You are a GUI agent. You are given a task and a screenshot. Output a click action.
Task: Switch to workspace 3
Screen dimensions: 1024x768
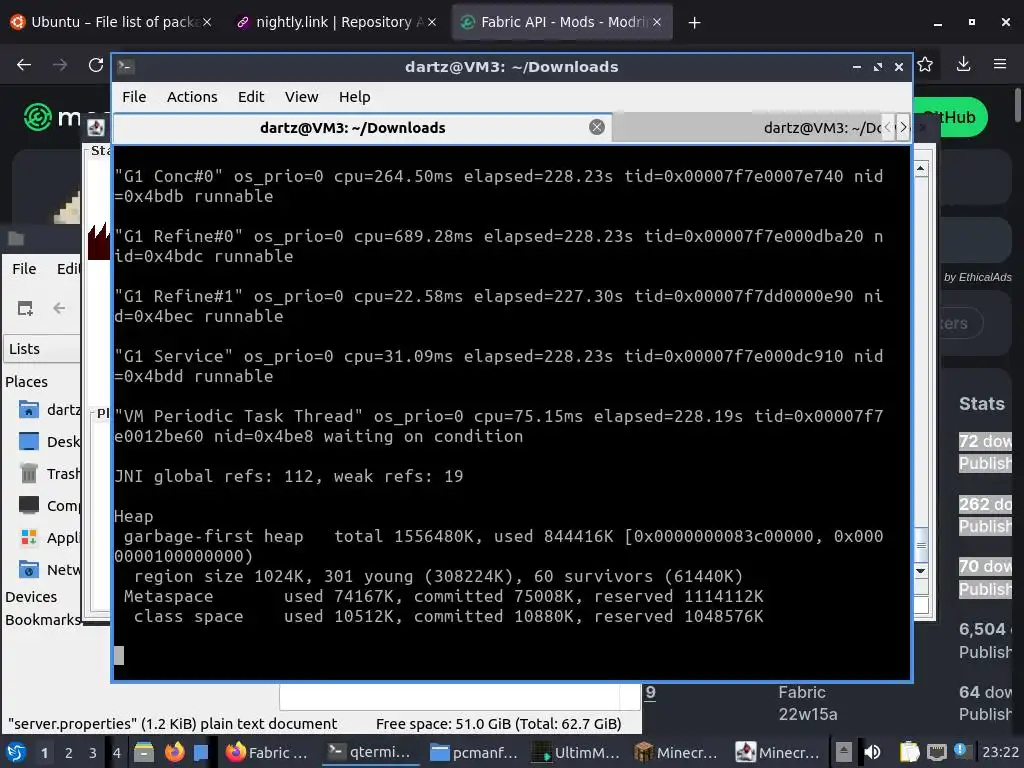(93, 753)
